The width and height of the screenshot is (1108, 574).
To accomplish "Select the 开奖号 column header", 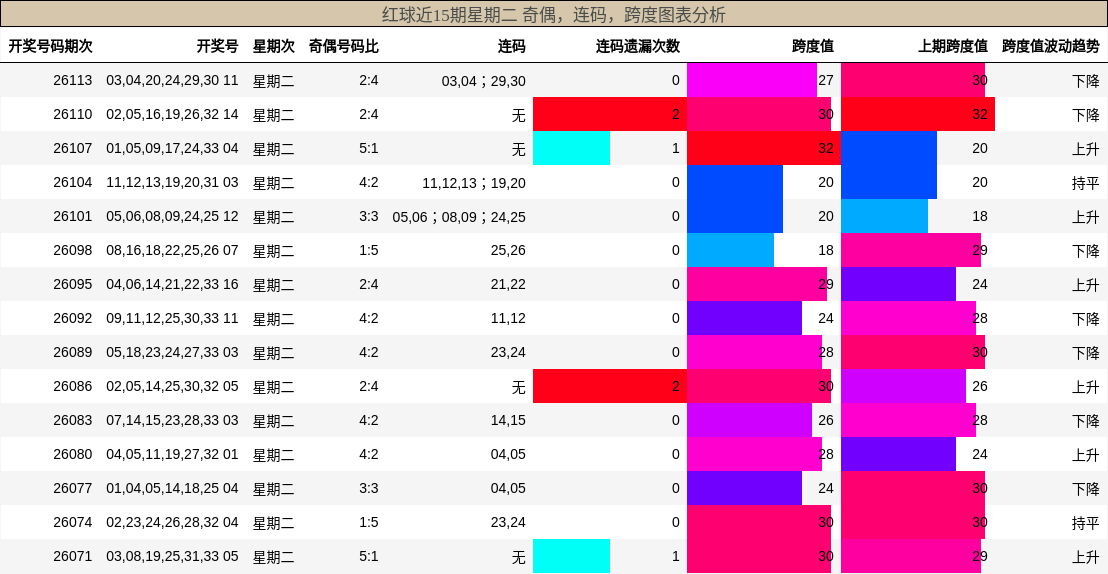I will [x=218, y=47].
